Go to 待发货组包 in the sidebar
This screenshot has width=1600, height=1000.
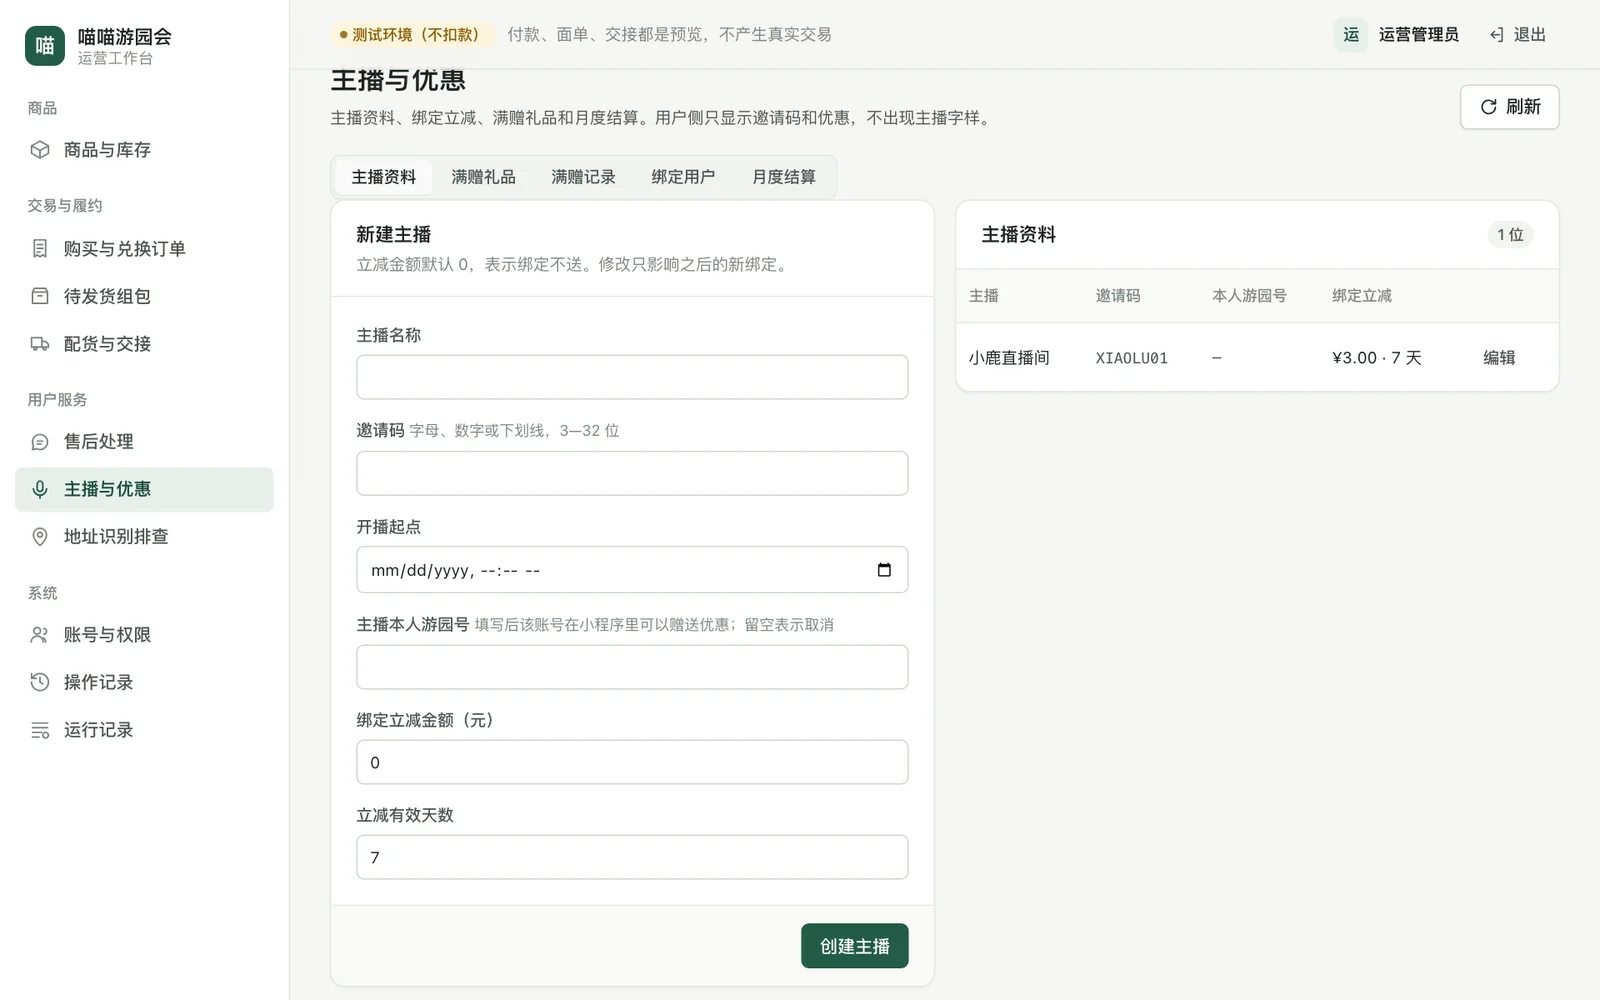(x=144, y=296)
